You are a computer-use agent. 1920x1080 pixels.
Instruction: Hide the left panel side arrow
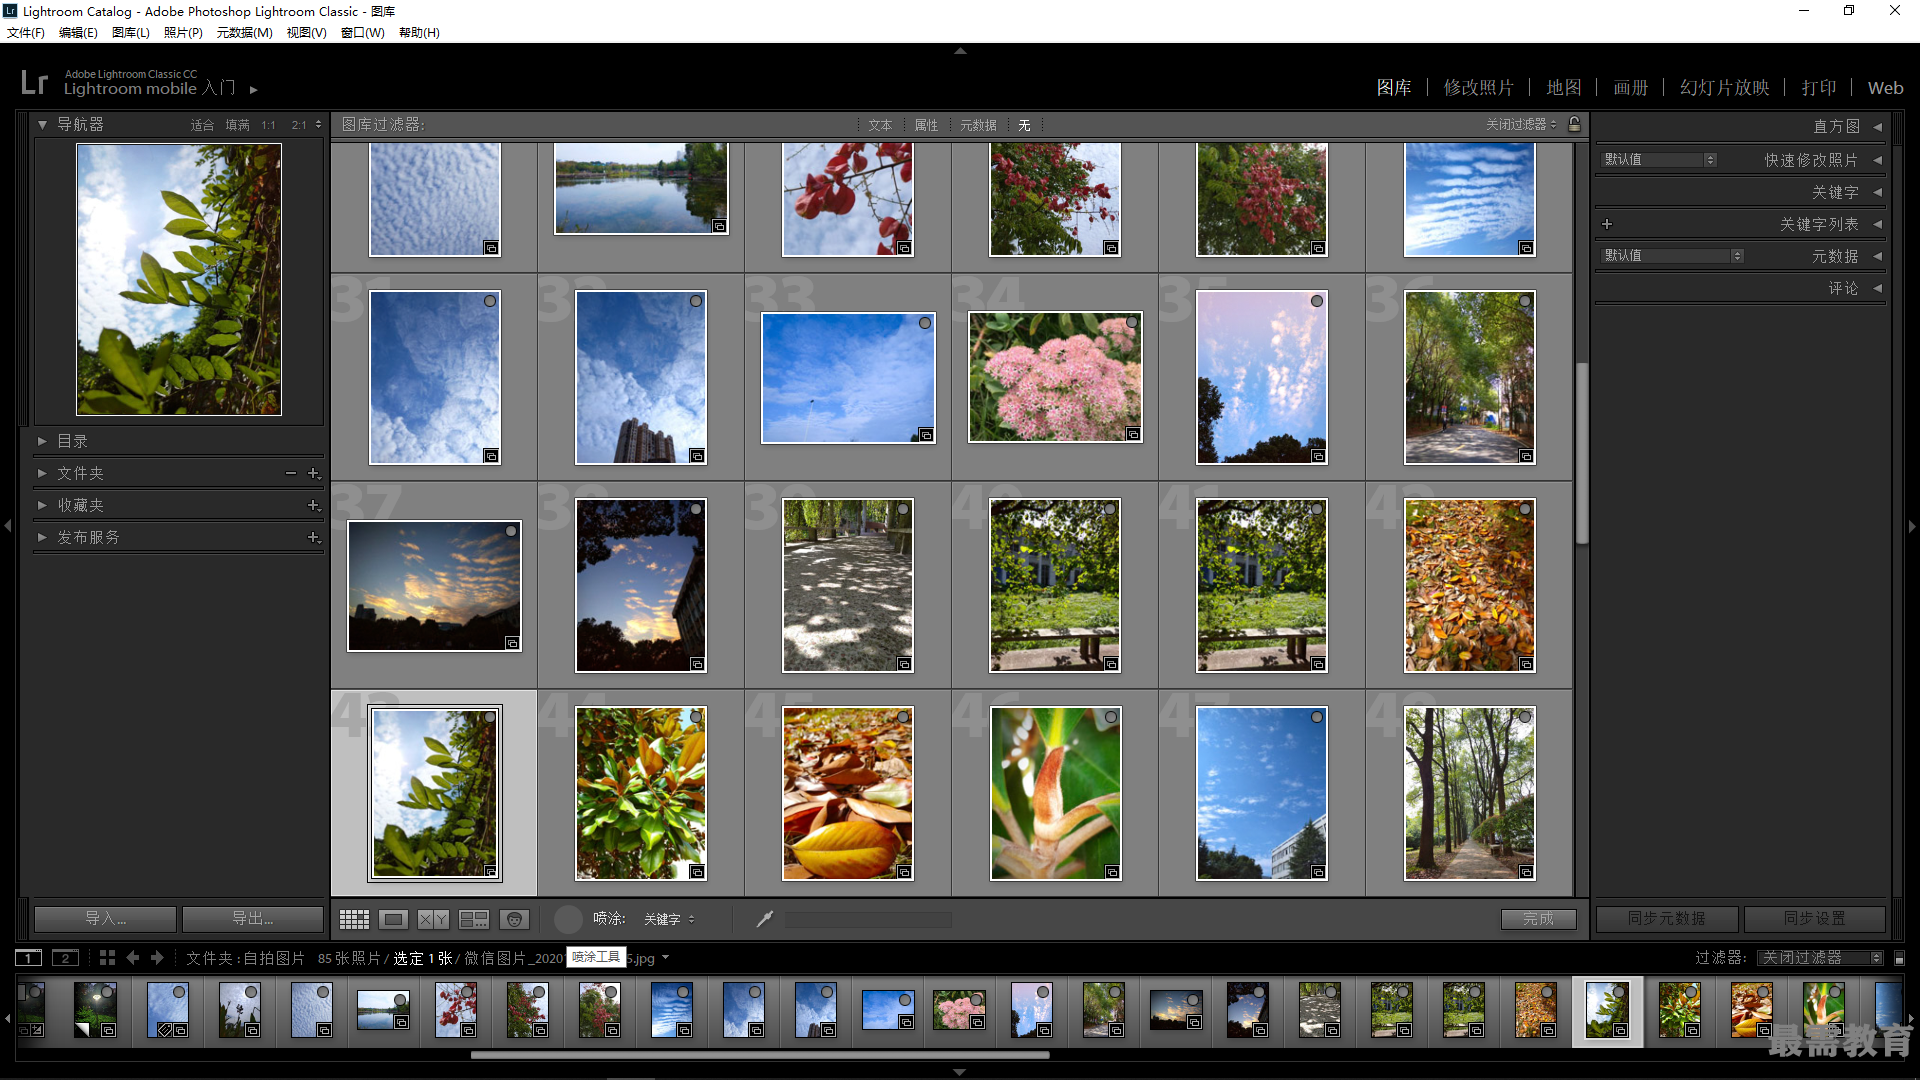[8, 525]
